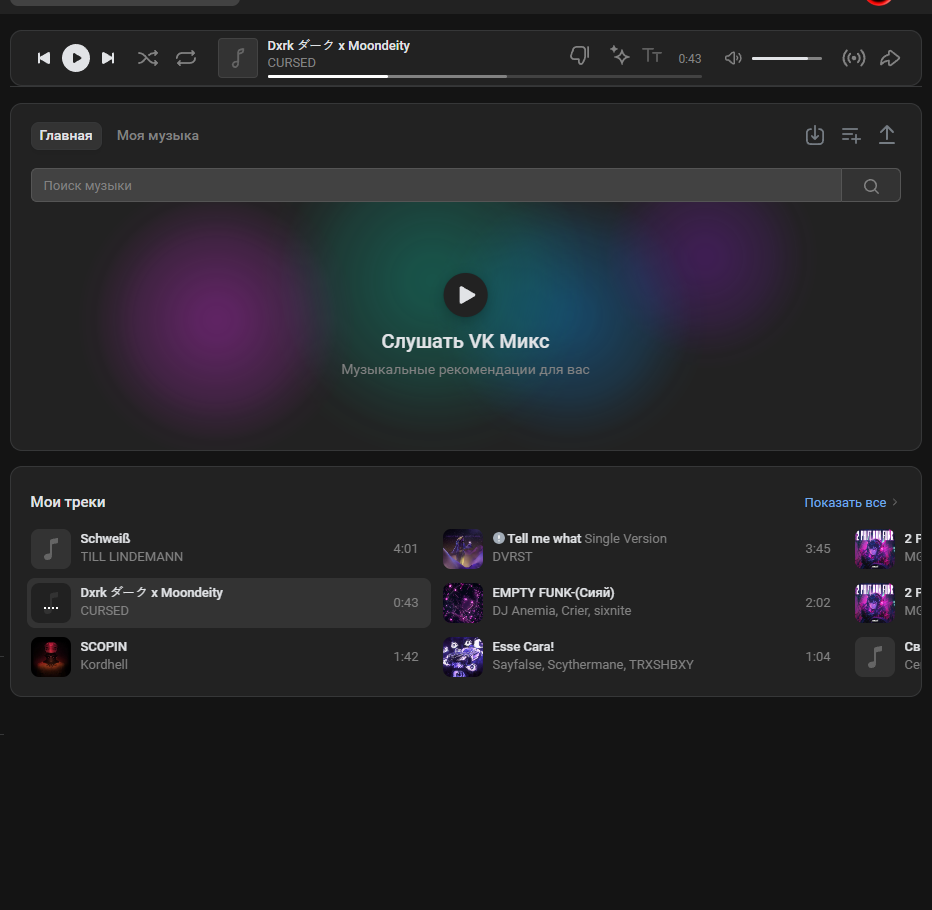932x910 pixels.
Task: Skip to the previous track
Action: tap(44, 58)
